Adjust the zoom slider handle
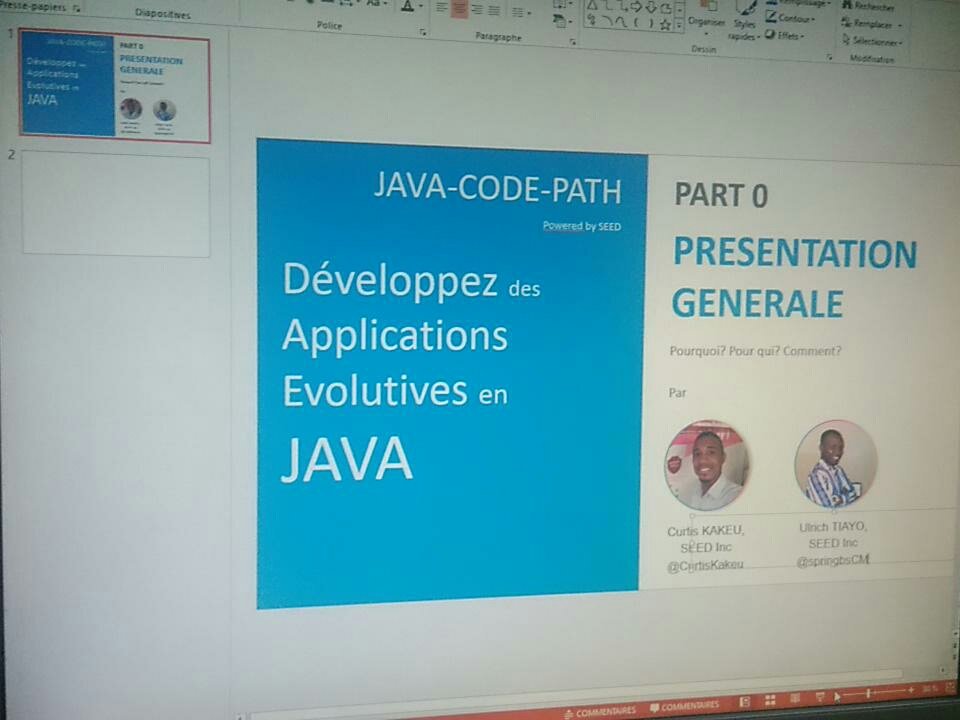 point(868,692)
